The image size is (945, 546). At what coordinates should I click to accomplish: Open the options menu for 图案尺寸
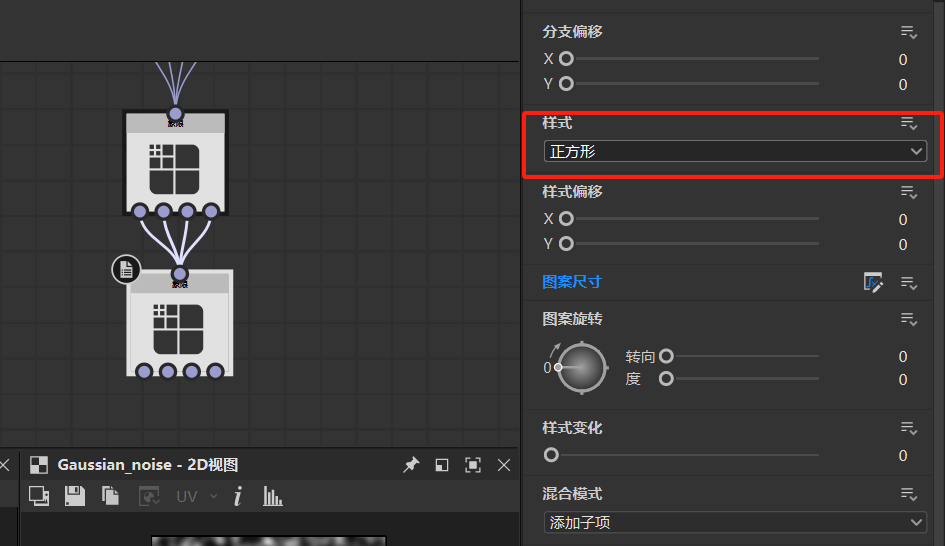coord(909,283)
